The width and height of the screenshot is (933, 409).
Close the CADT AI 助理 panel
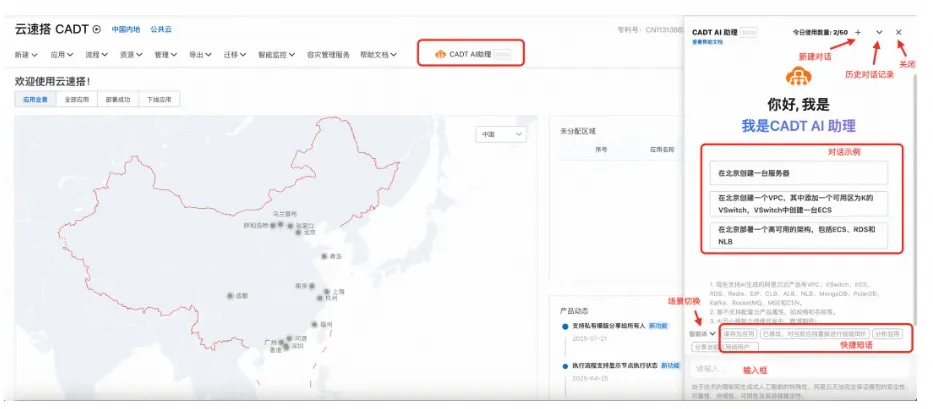[898, 32]
